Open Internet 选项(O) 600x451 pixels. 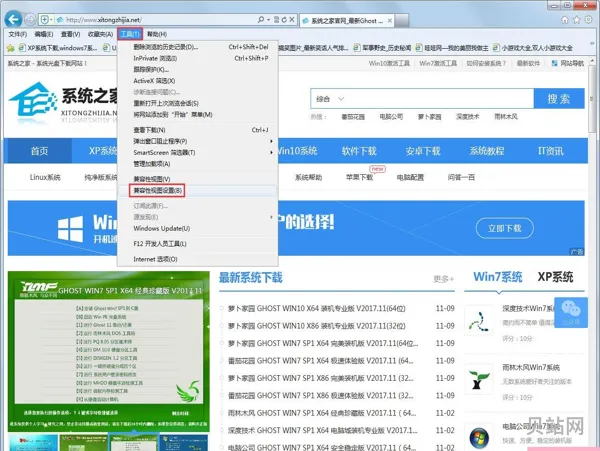(x=197, y=259)
